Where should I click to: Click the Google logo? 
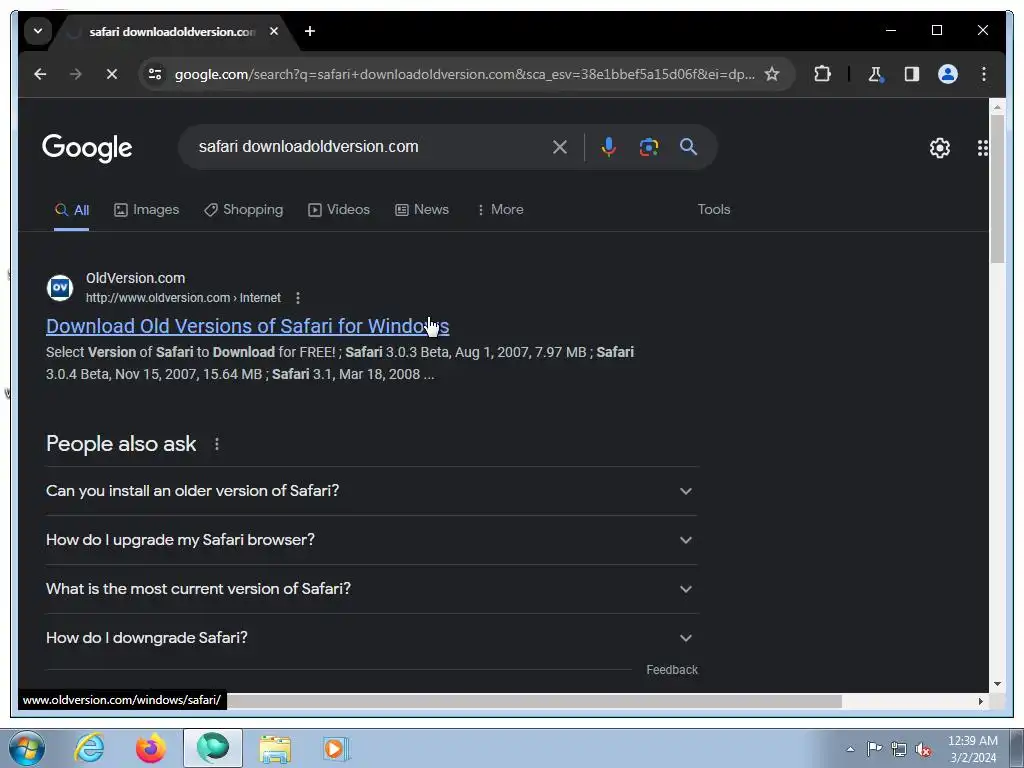(x=87, y=148)
